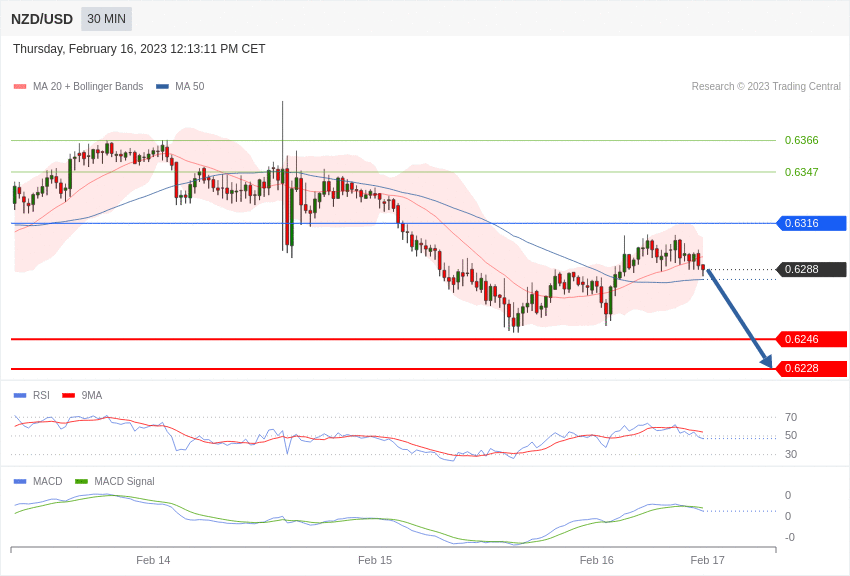Click the MACD Signal green swatch

(81, 481)
